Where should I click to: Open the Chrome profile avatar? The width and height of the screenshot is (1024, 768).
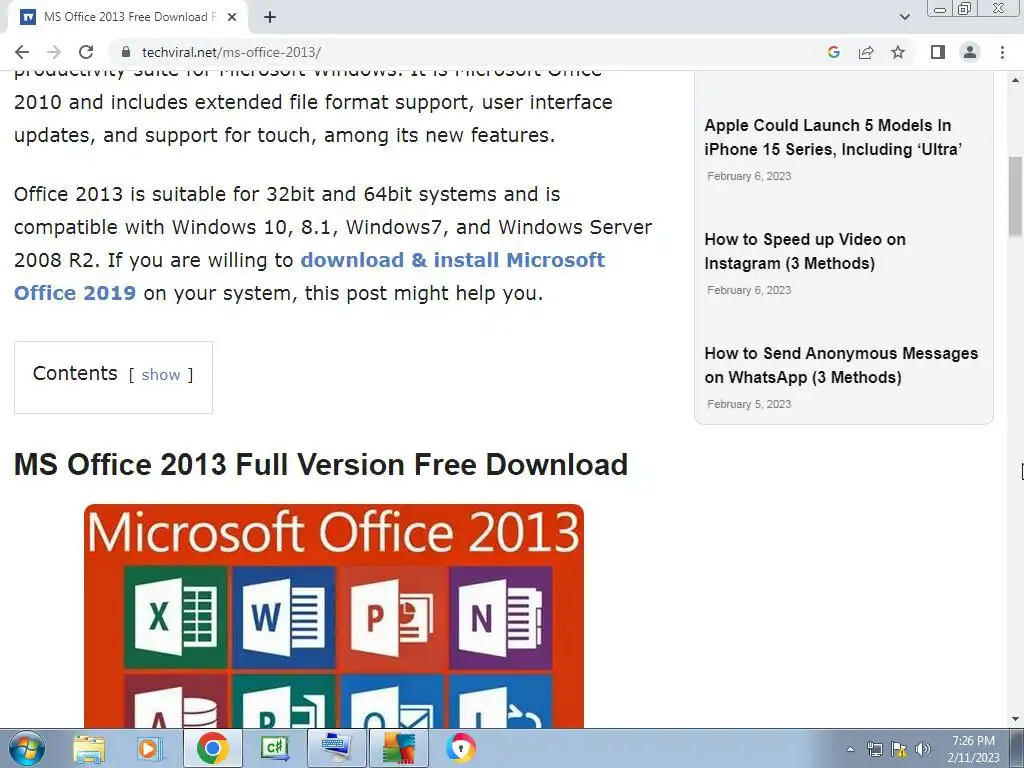coord(970,52)
